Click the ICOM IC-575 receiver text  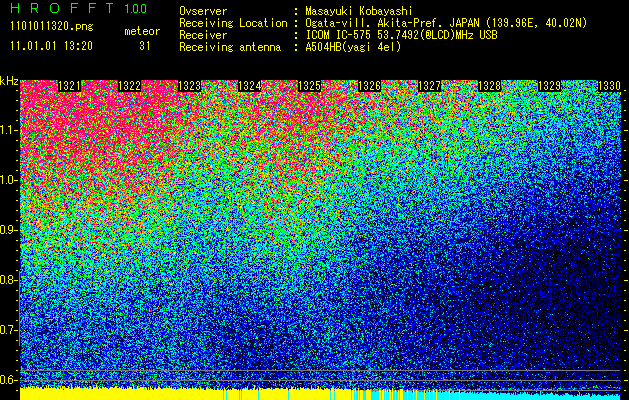tap(401, 35)
